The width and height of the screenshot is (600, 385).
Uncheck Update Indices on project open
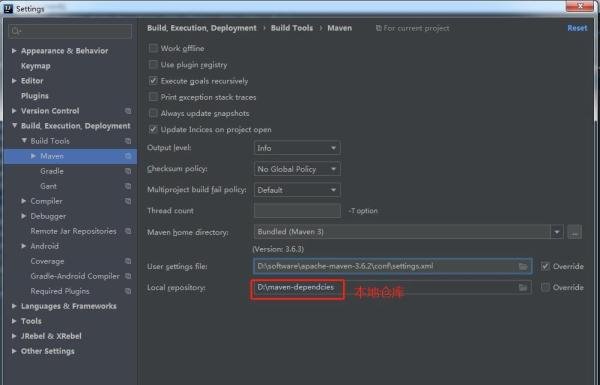pos(153,129)
